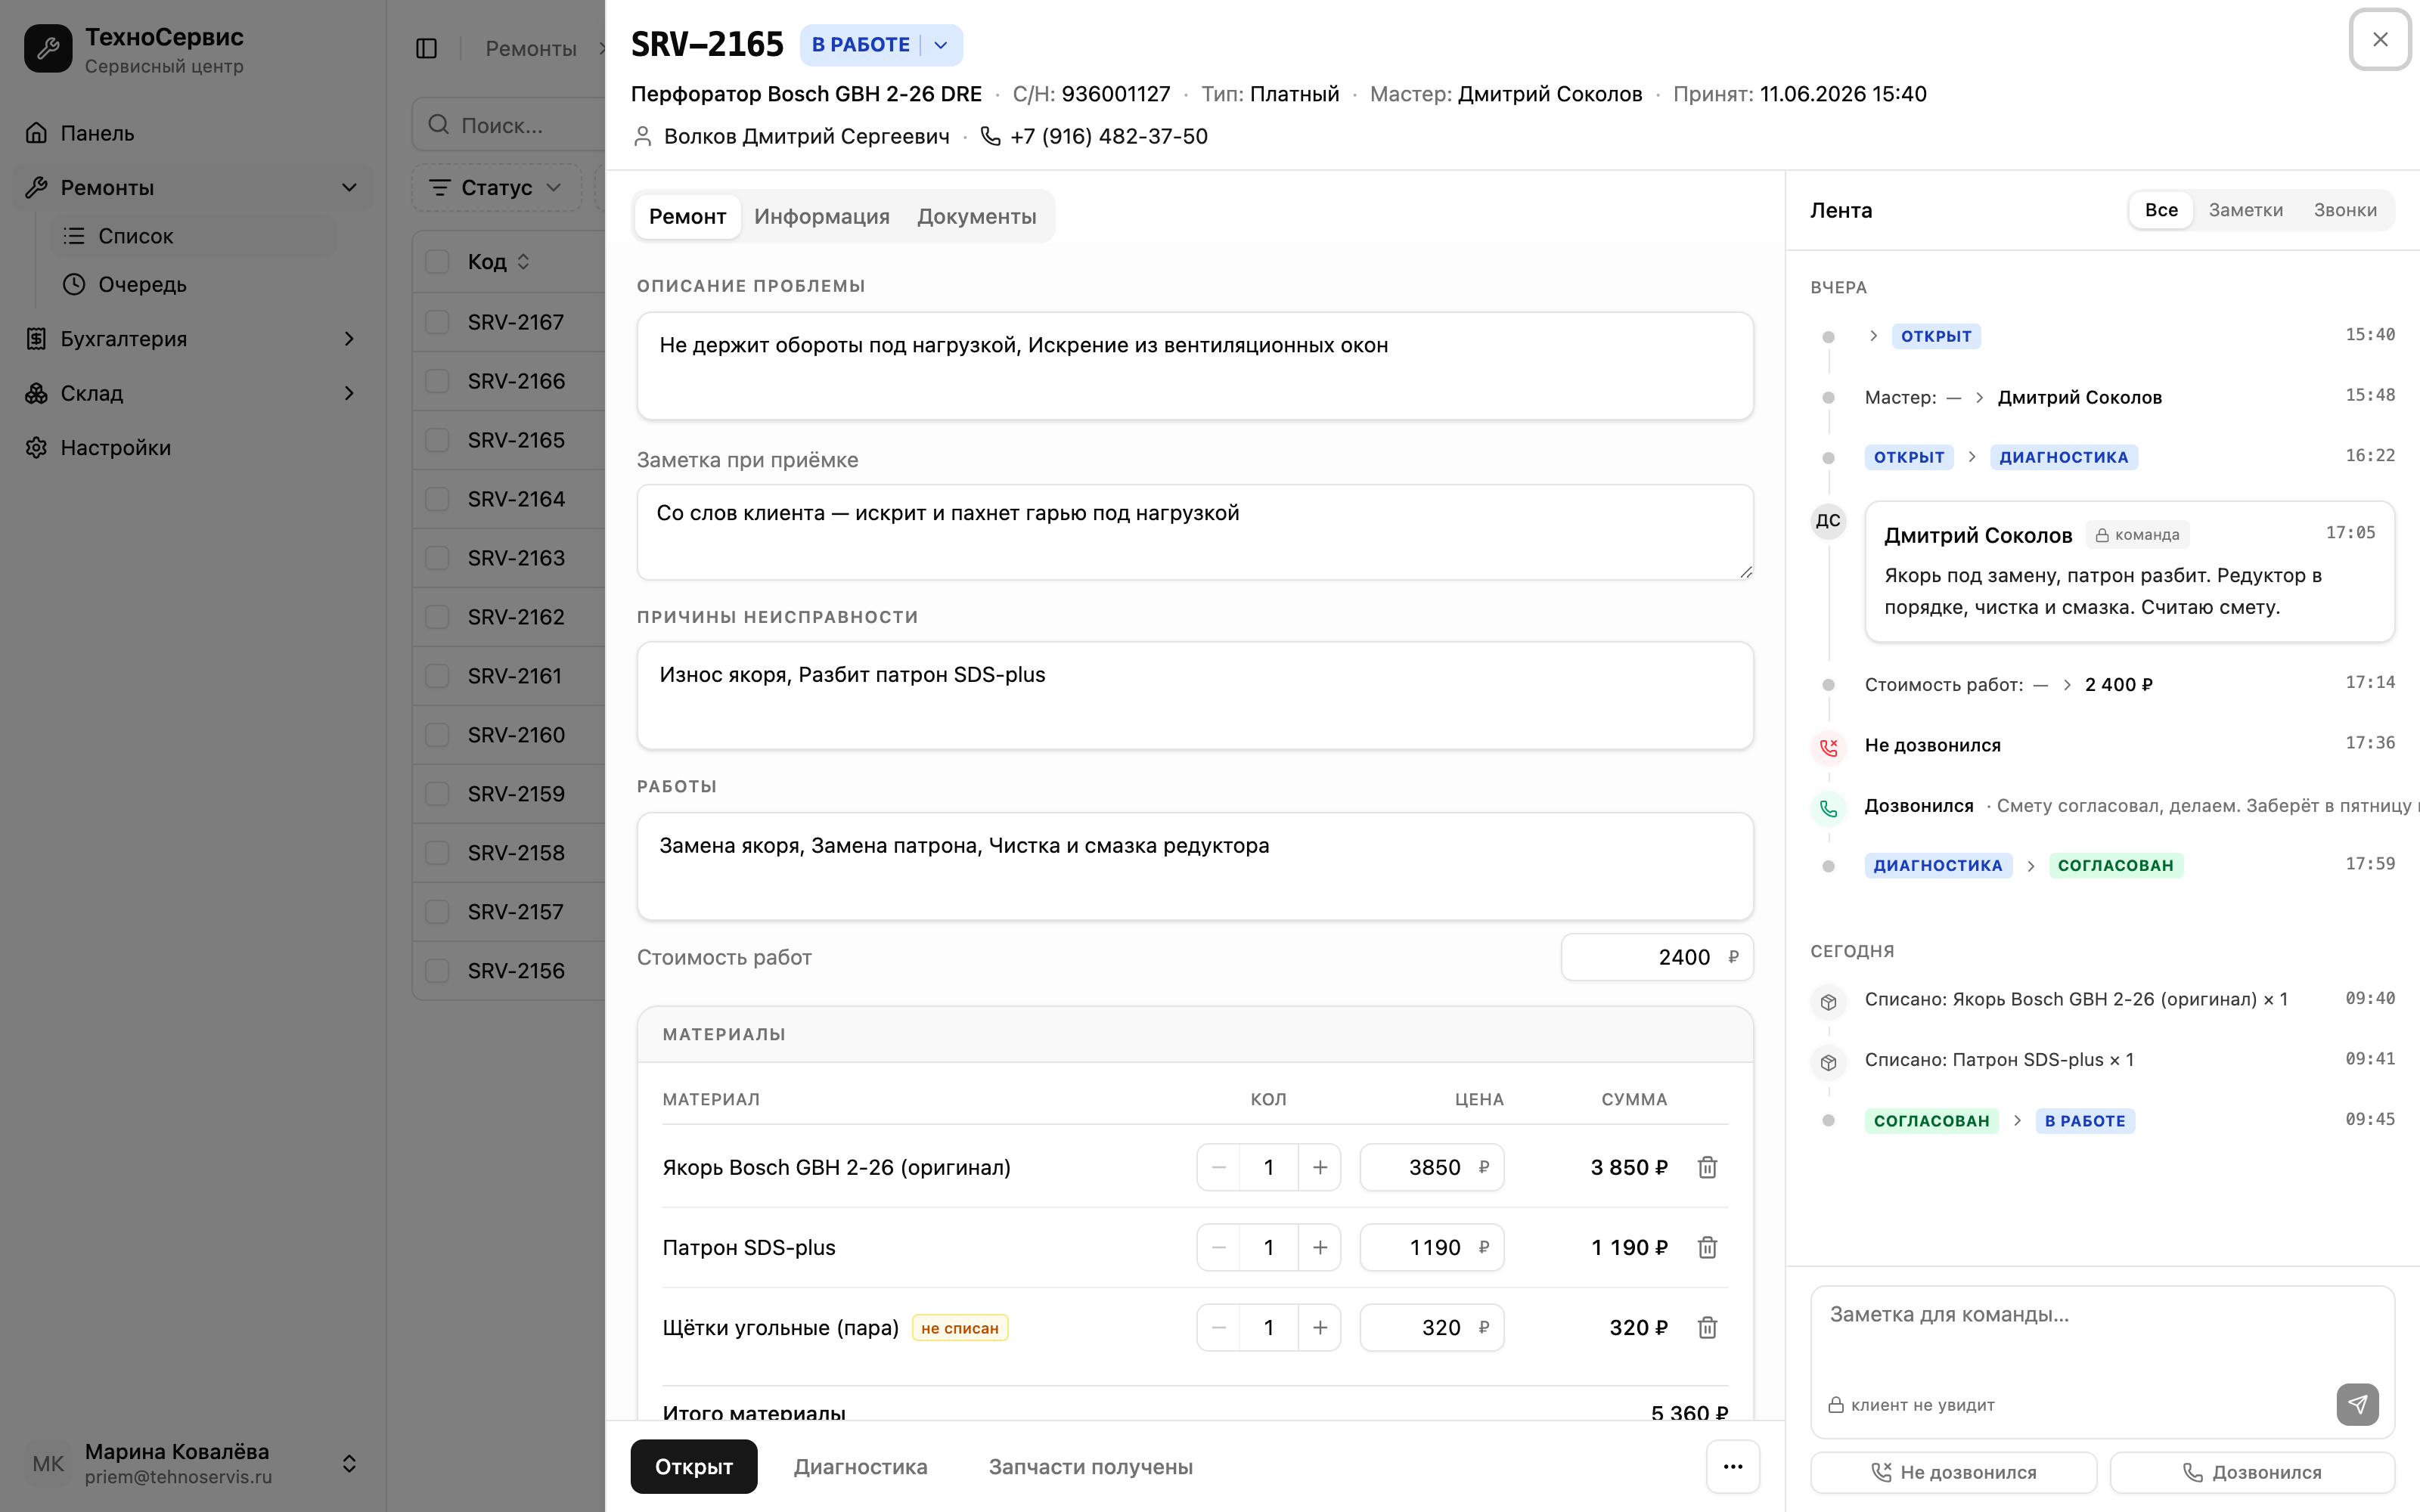
Task: Decrease quantity of Якорь Bosch GBH 2-26
Action: (x=1218, y=1167)
